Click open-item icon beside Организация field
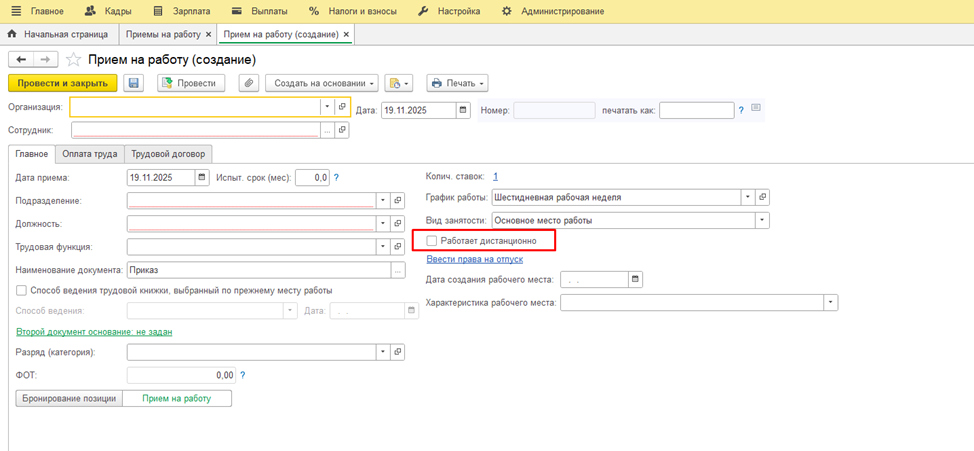 (342, 106)
